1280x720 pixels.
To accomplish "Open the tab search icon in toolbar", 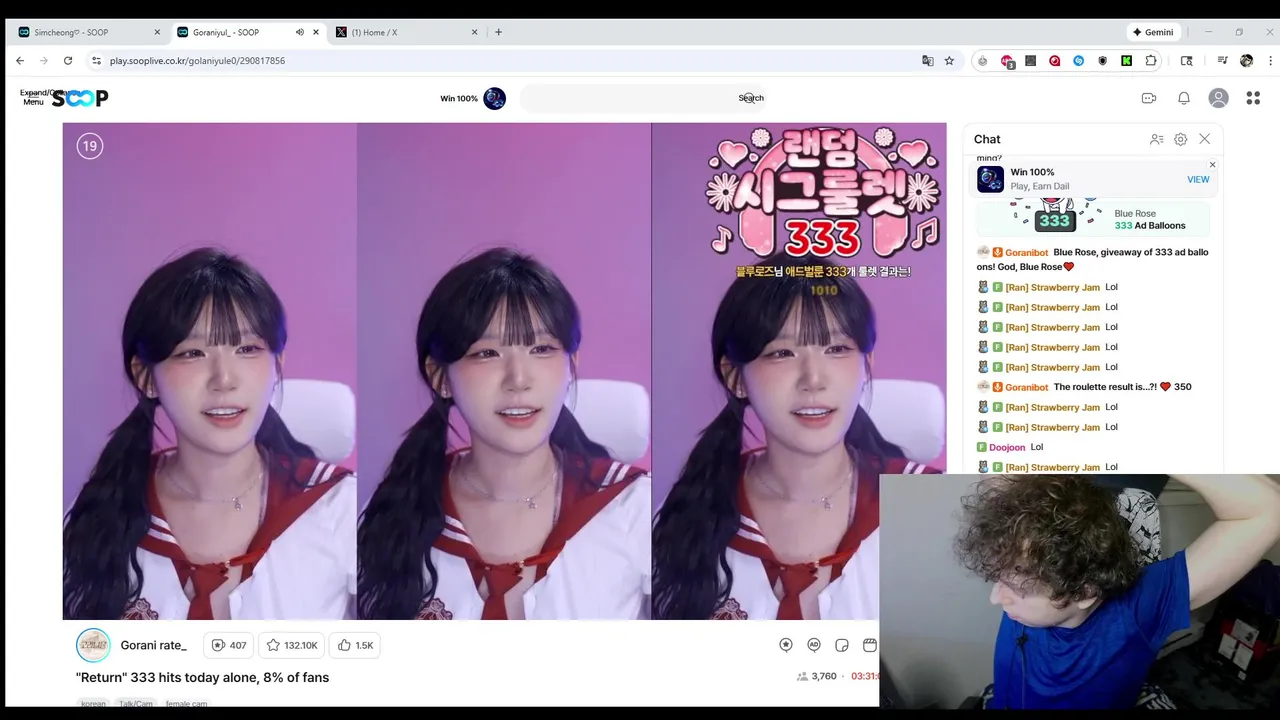I will click(1187, 61).
